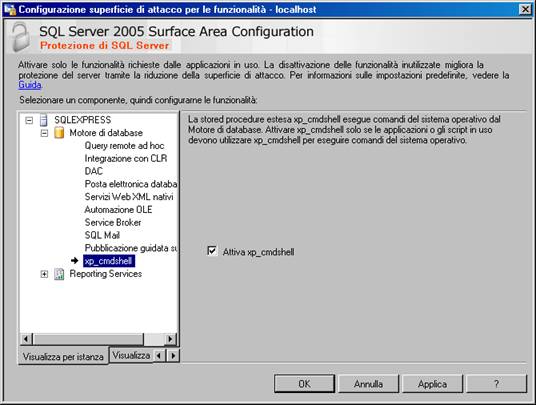Viewport: 536px width, 405px height.
Task: Open the partially hidden Visualizza tab
Action: (131, 355)
